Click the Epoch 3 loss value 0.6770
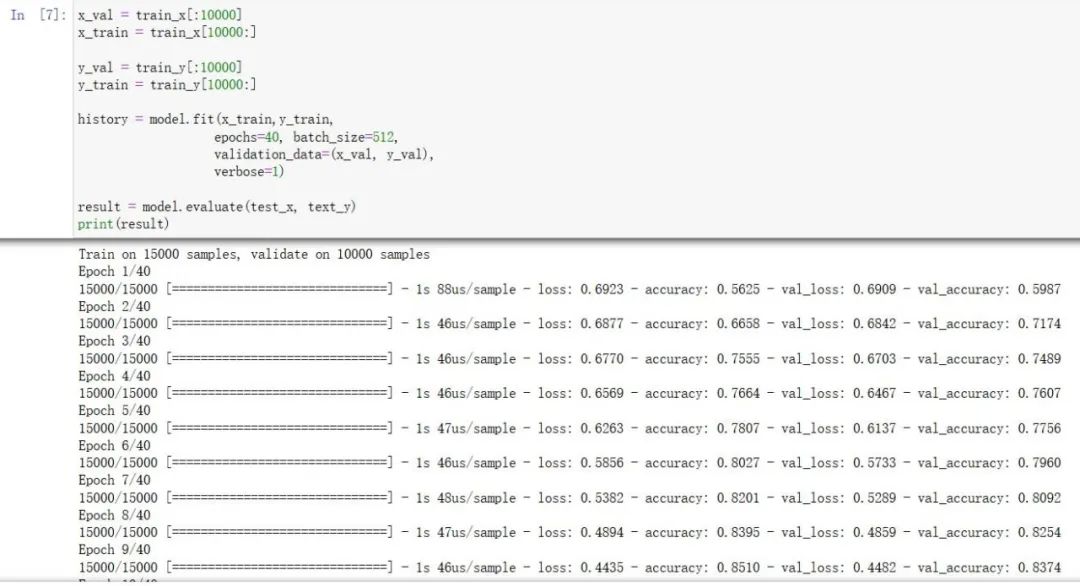This screenshot has width=1080, height=586. 601,359
